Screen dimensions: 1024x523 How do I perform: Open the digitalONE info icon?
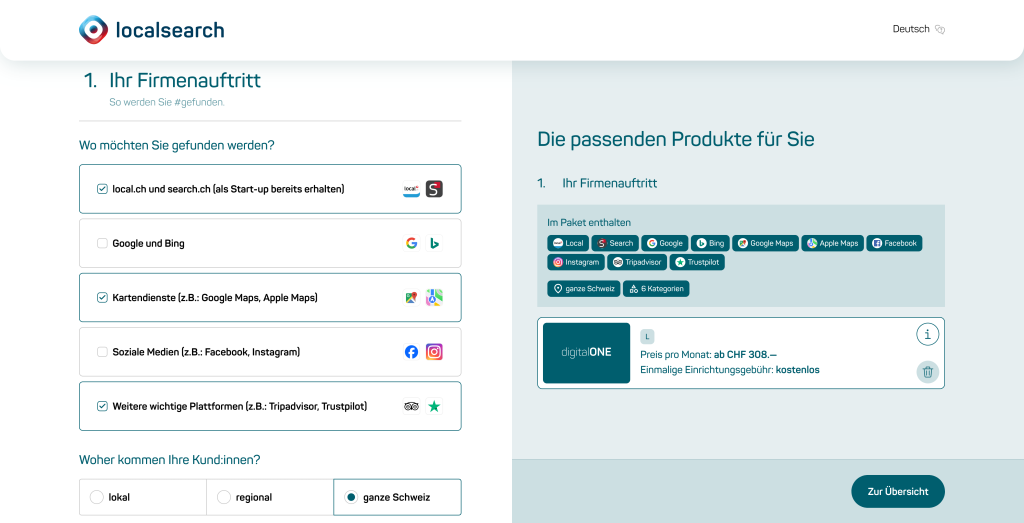927,335
